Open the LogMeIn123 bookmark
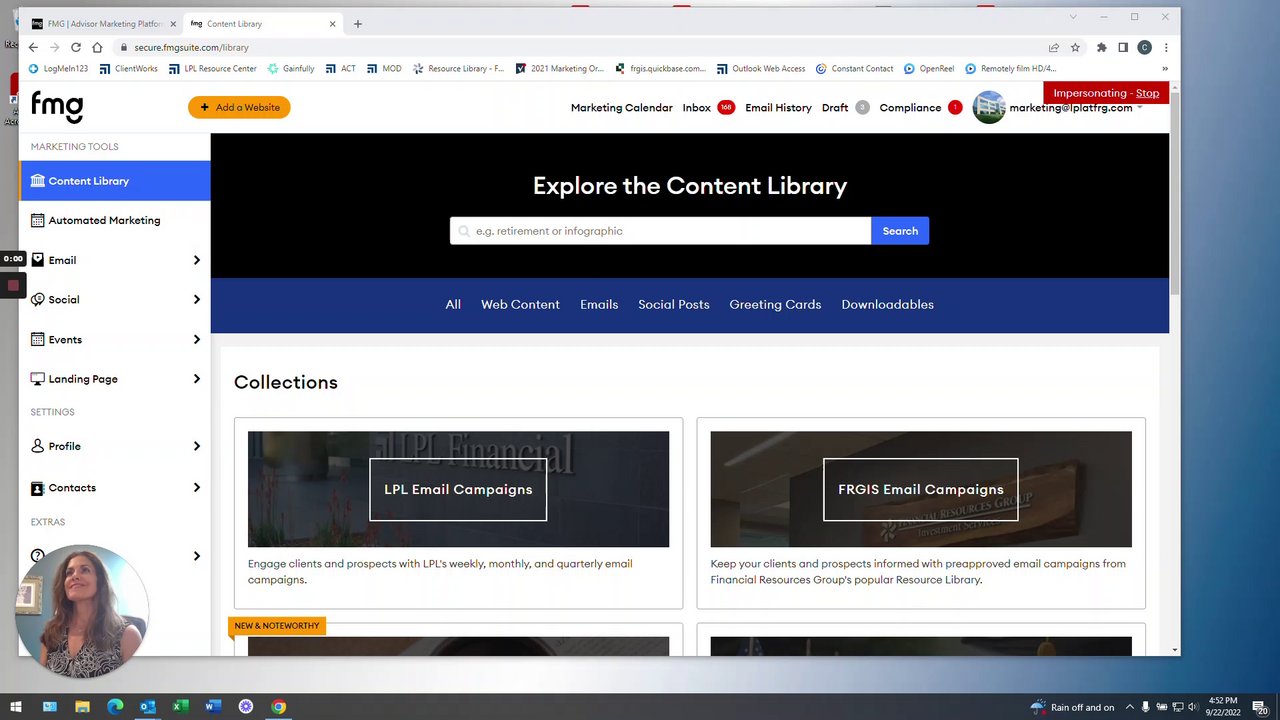Image resolution: width=1280 pixels, height=720 pixels. [x=58, y=69]
